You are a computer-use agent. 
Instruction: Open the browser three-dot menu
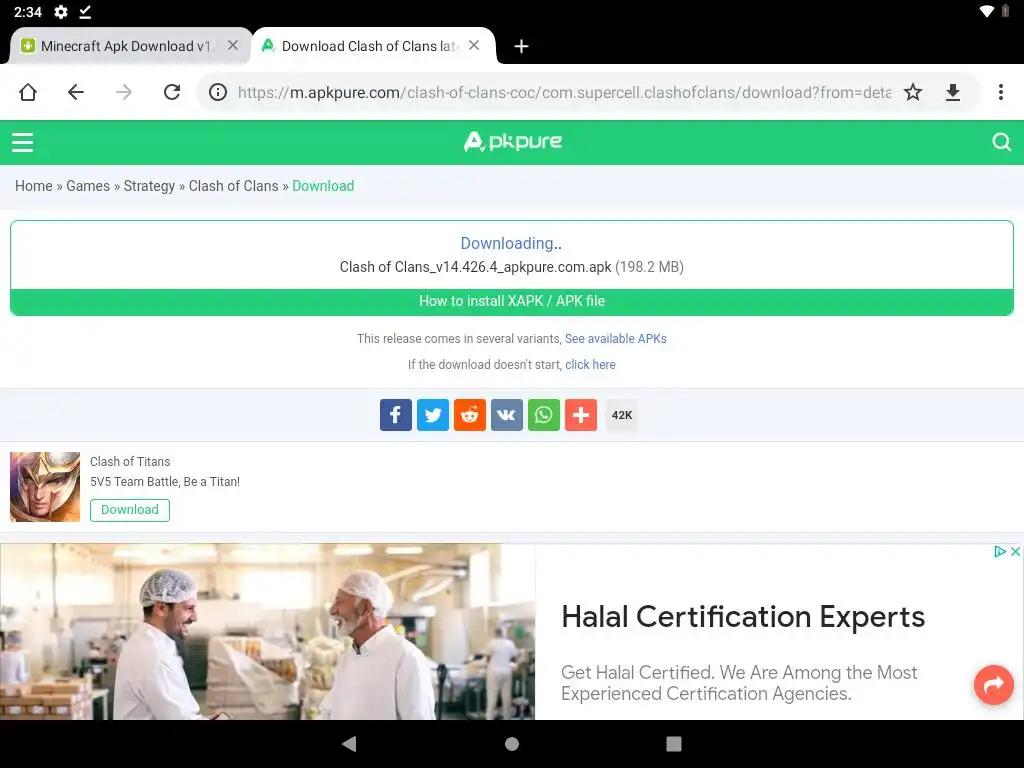tap(1000, 92)
